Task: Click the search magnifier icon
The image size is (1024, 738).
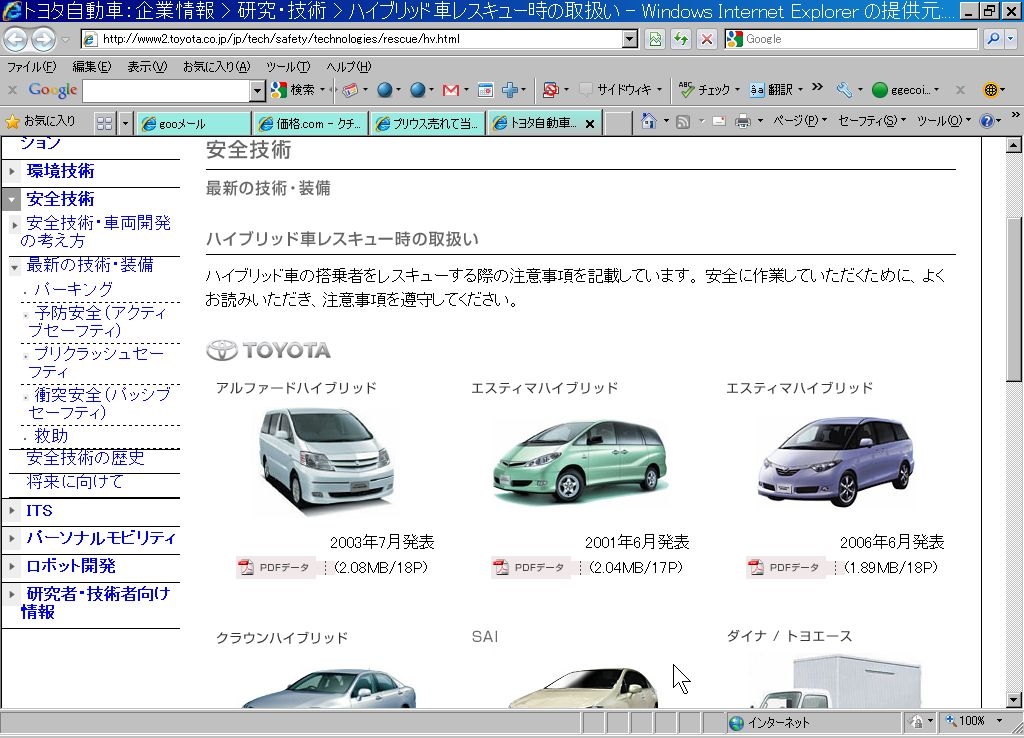Action: point(993,39)
